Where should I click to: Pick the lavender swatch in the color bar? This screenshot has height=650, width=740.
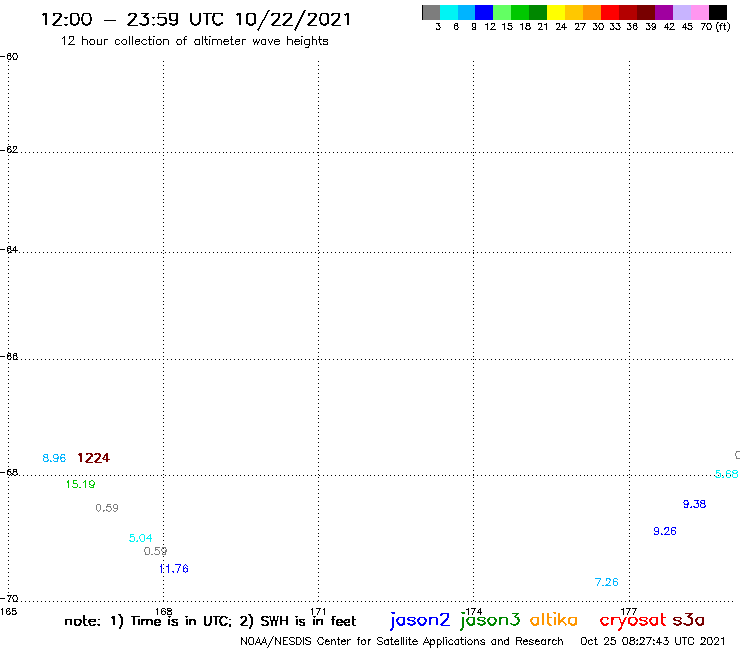point(682,12)
